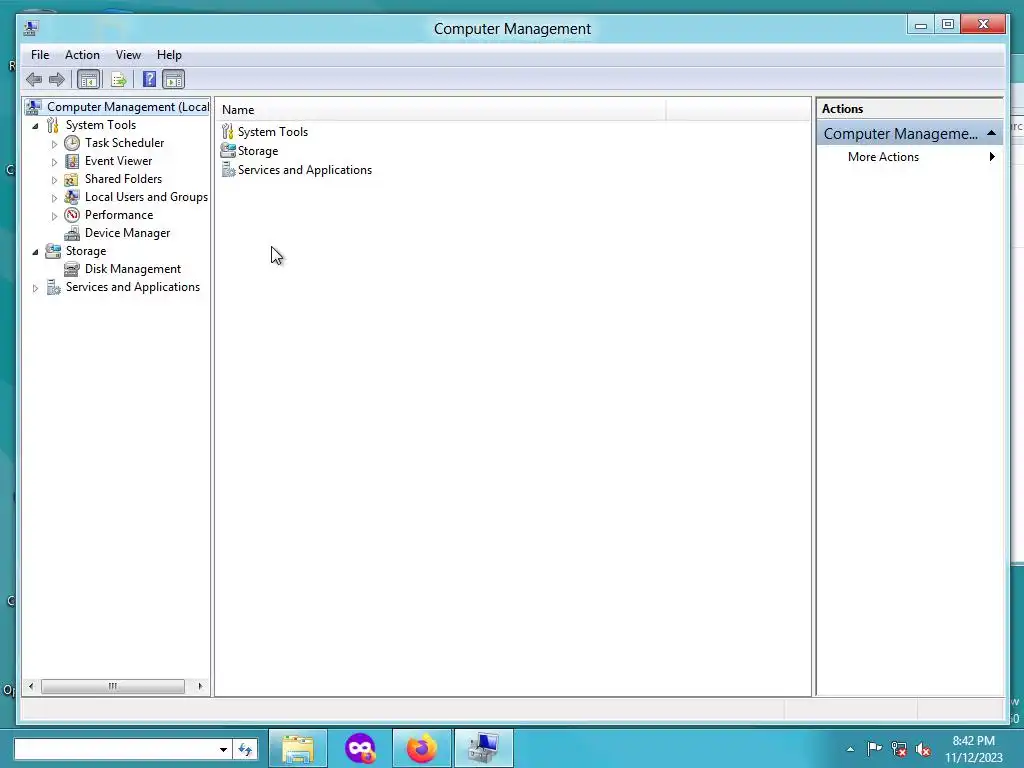1024x768 pixels.
Task: Click Event Viewer icon in tree
Action: pyautogui.click(x=72, y=161)
